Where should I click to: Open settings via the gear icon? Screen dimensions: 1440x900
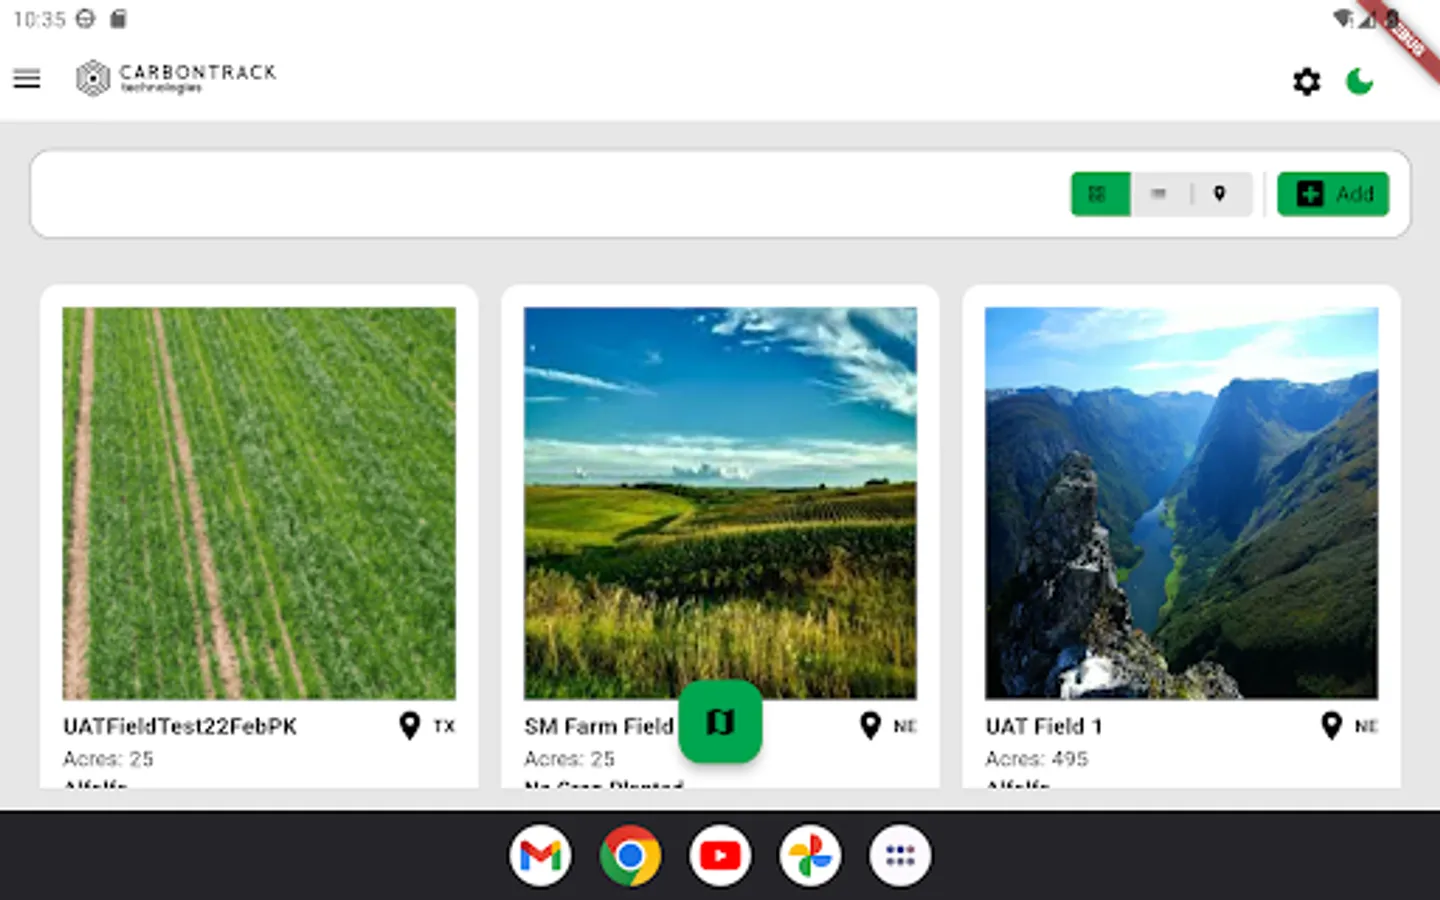[1306, 81]
